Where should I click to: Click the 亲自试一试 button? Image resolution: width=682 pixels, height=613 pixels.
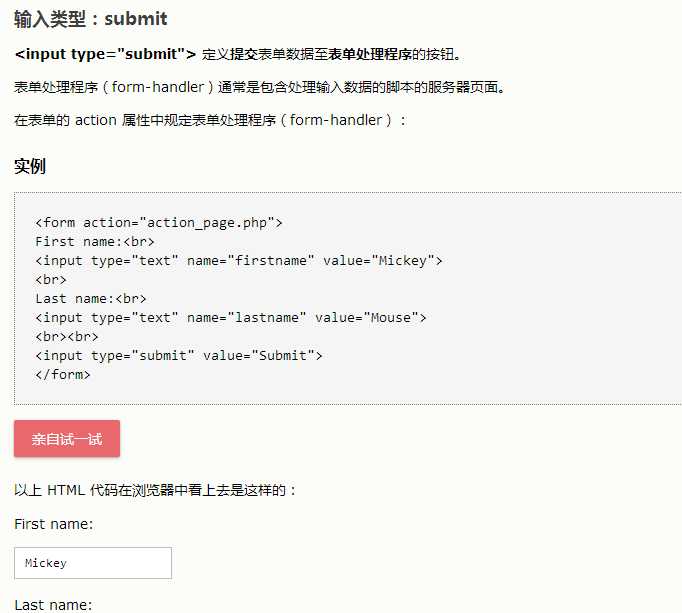(67, 439)
